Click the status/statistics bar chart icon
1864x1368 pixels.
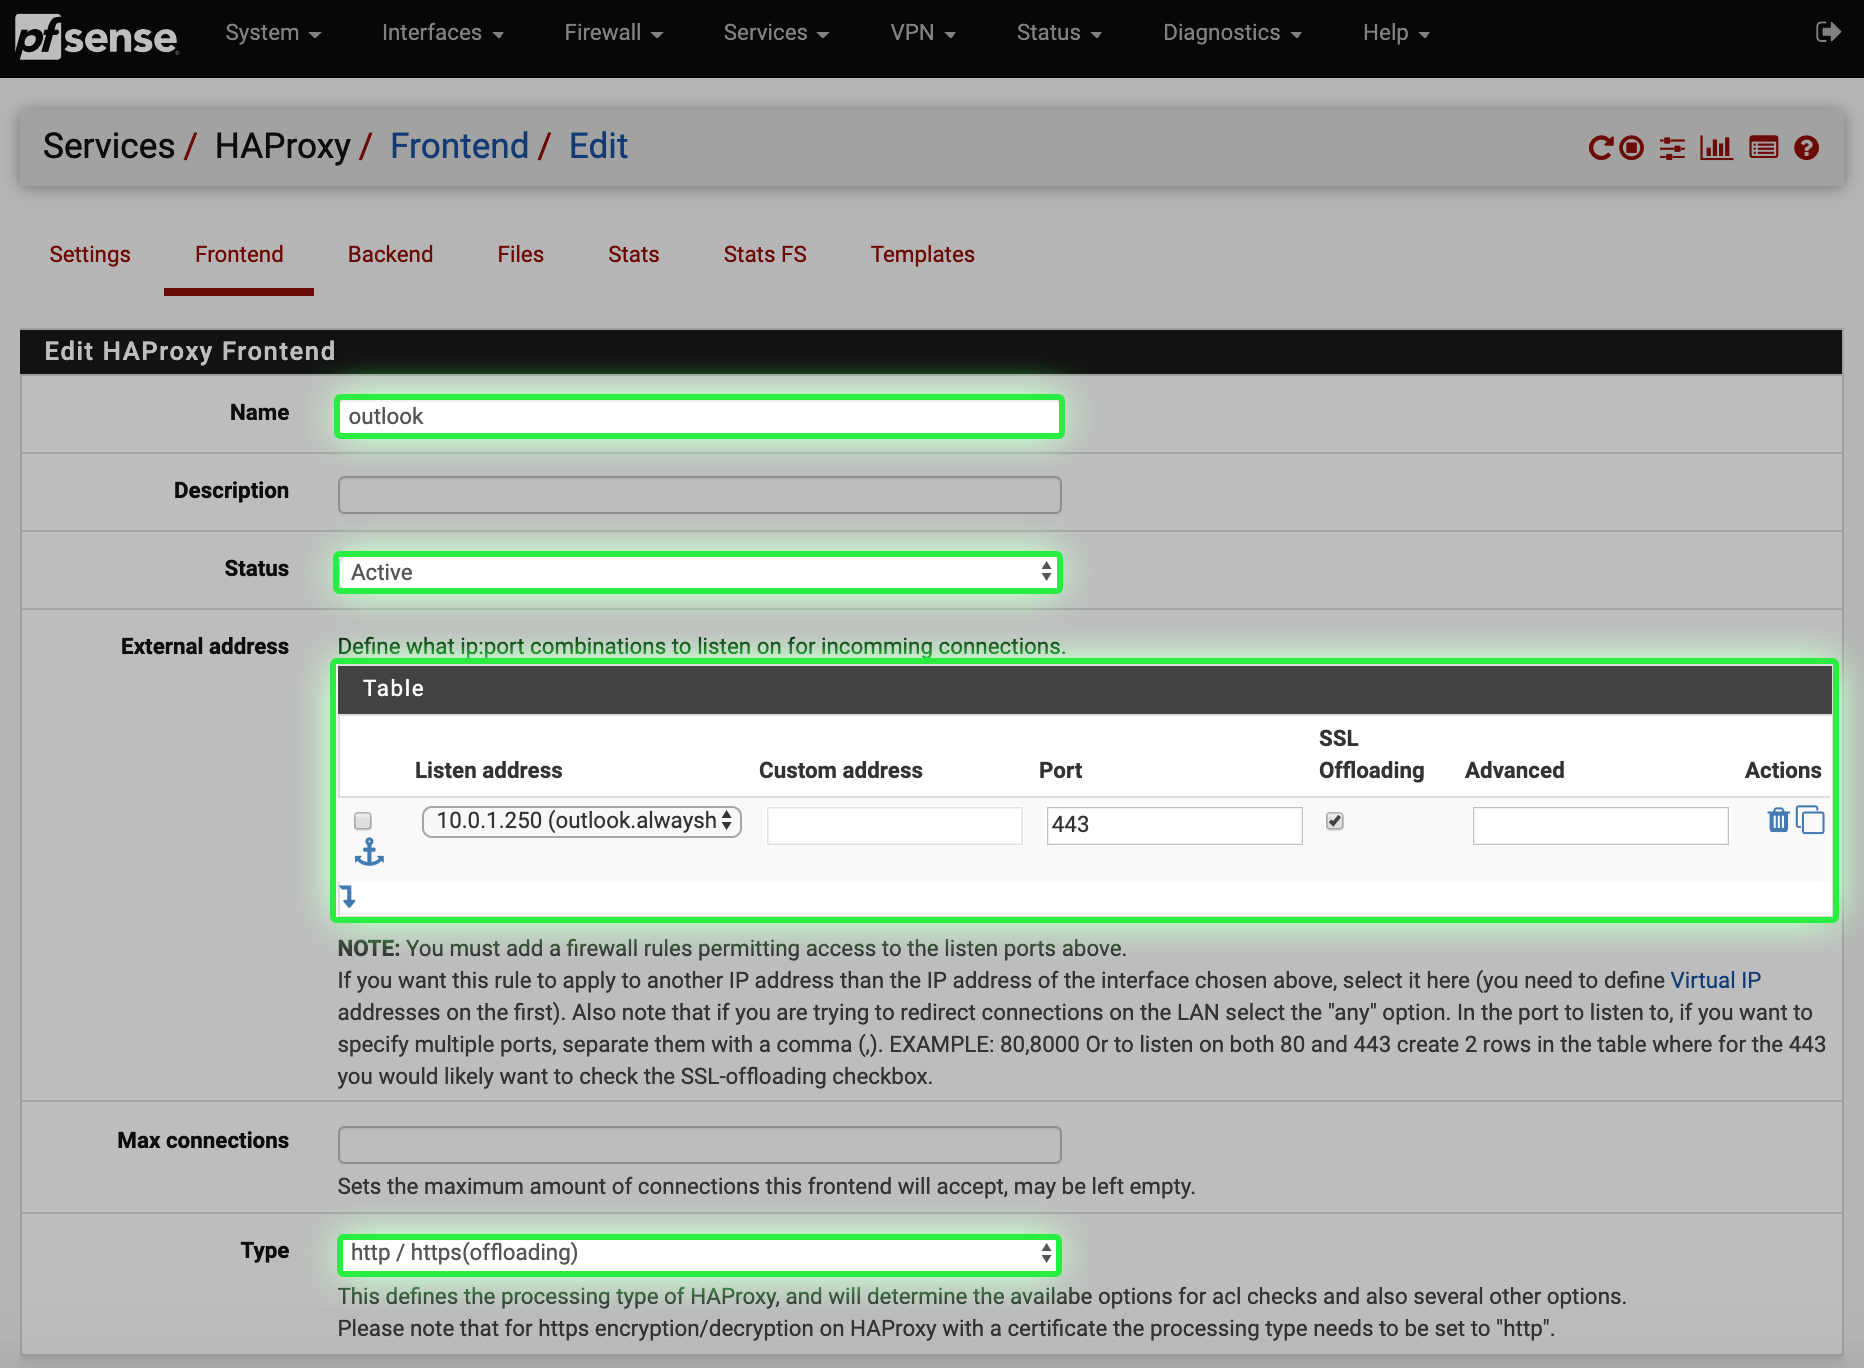coord(1717,148)
